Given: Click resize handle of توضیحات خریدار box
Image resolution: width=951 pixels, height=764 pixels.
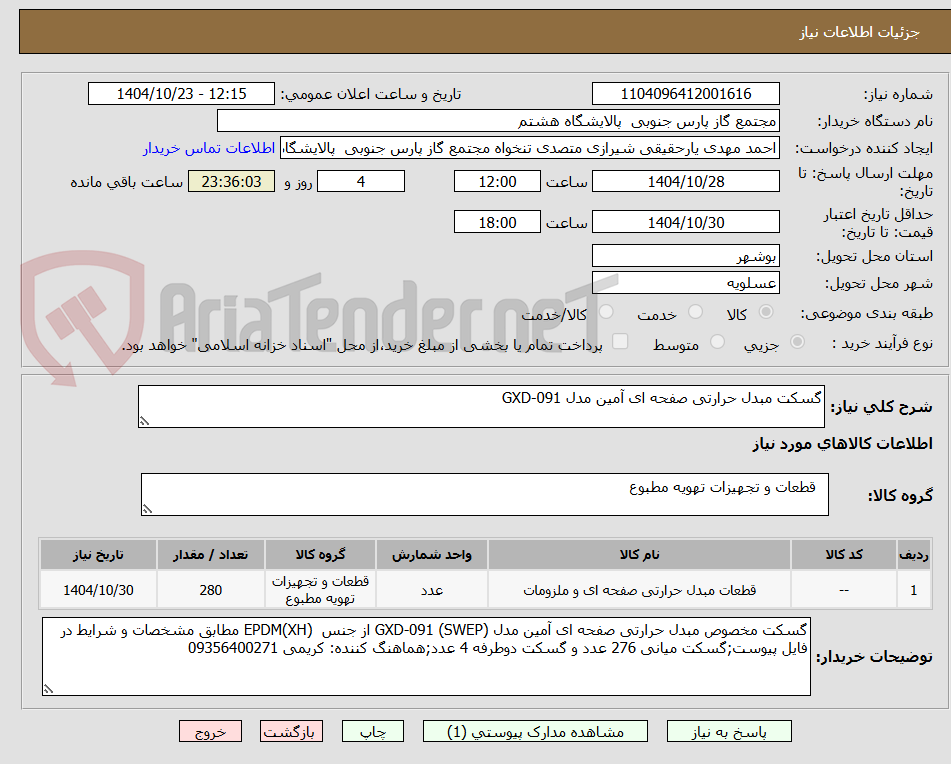Looking at the screenshot, I should [x=49, y=689].
